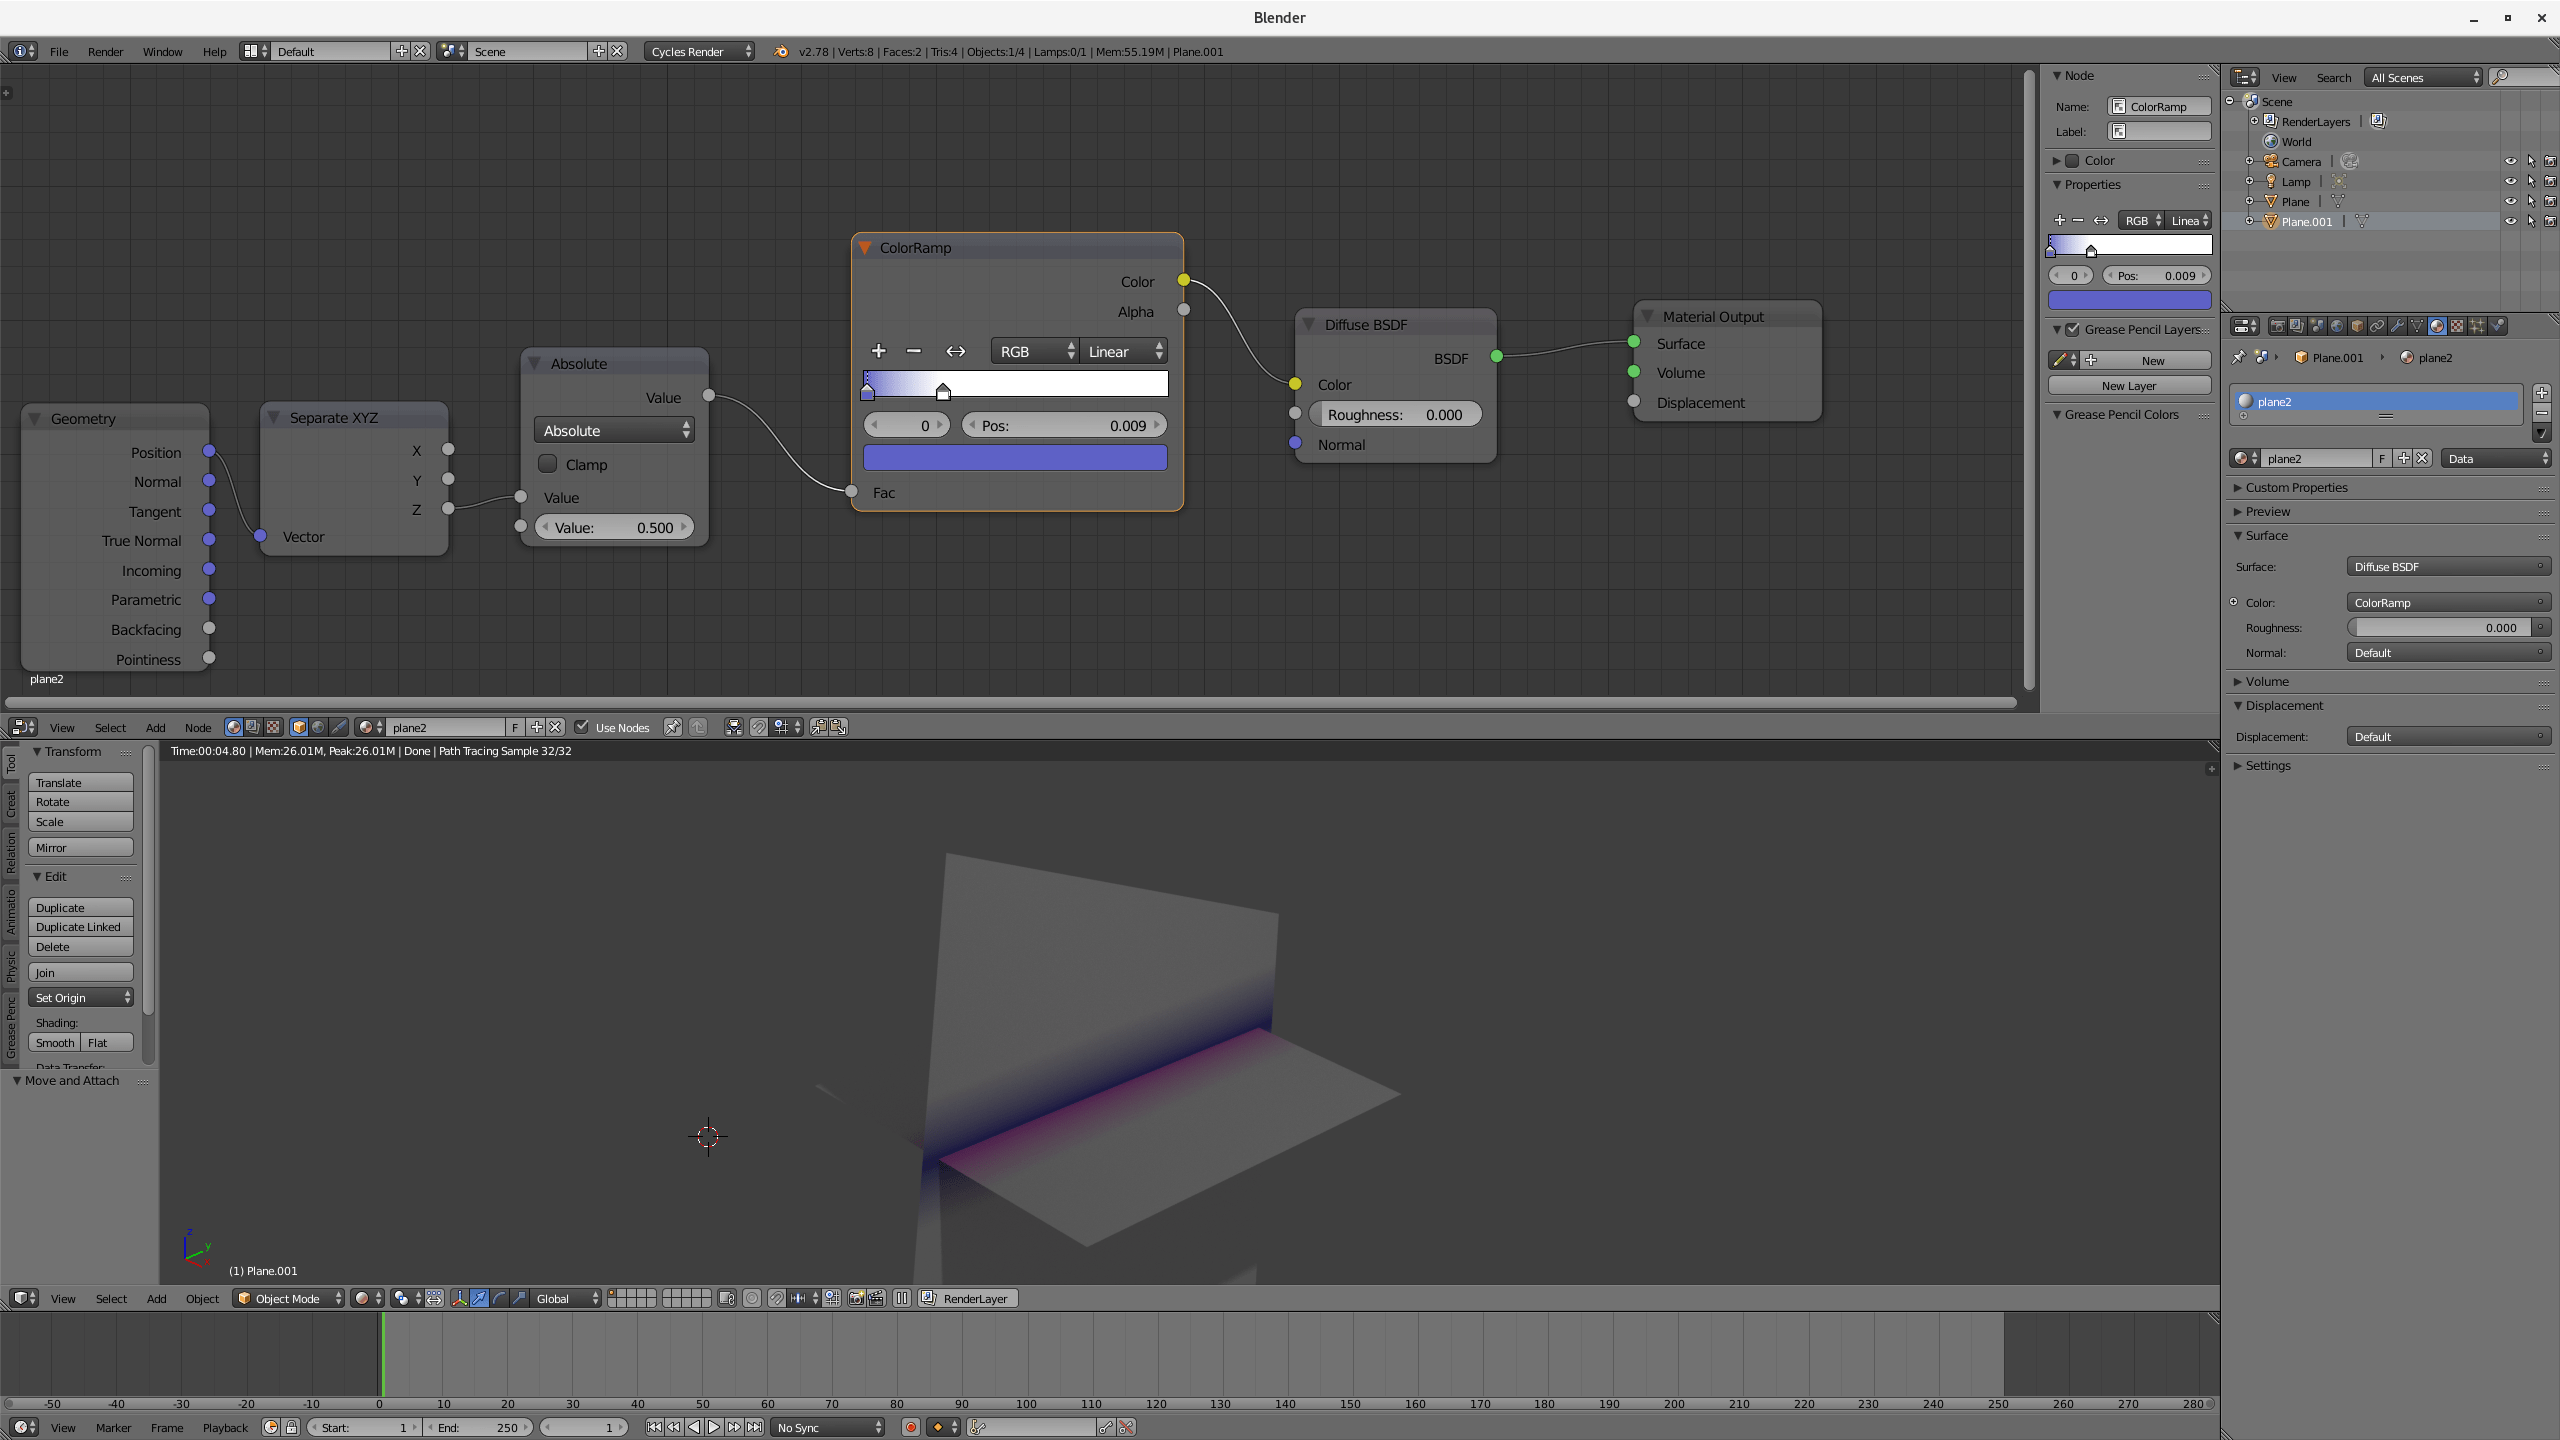Click the Smooth shading button
The height and width of the screenshot is (1440, 2560).
point(55,1042)
